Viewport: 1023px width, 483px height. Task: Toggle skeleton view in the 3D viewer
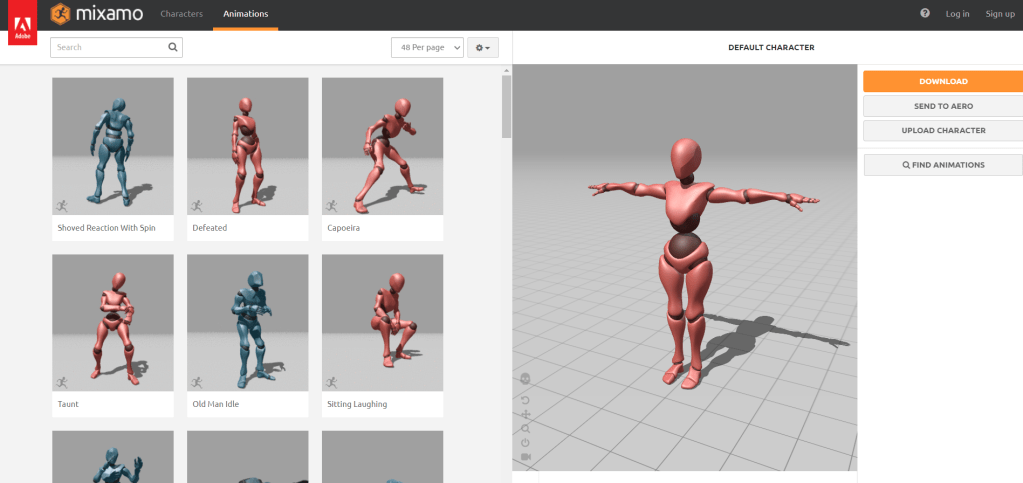point(526,379)
